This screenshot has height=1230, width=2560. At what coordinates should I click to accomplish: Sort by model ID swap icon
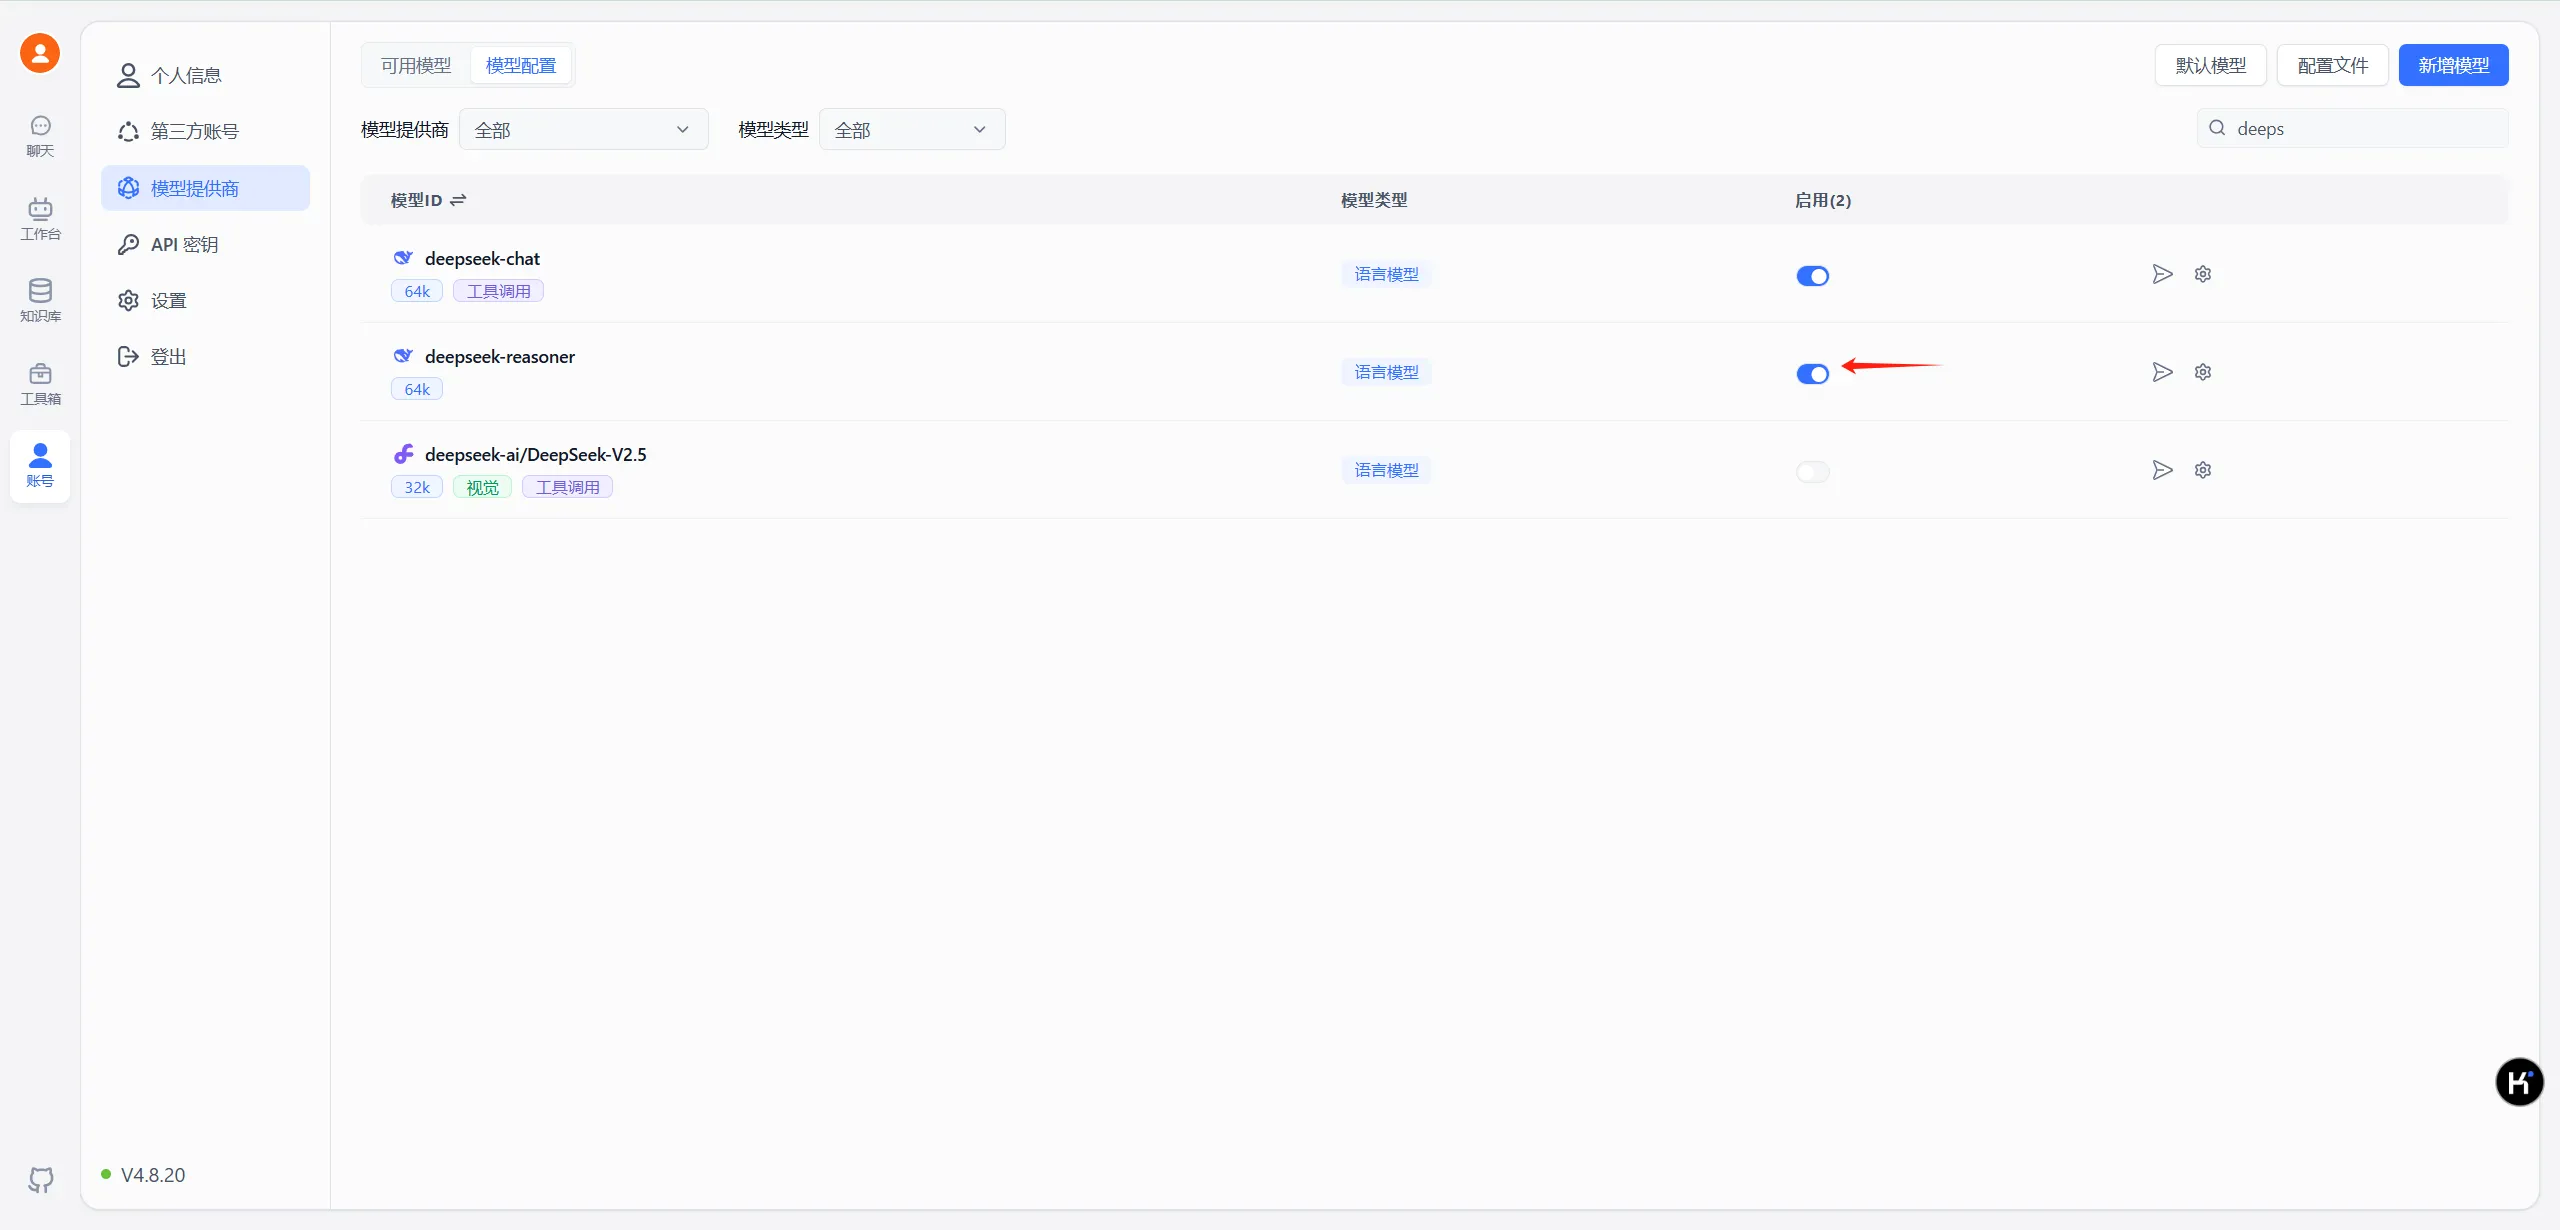point(458,200)
